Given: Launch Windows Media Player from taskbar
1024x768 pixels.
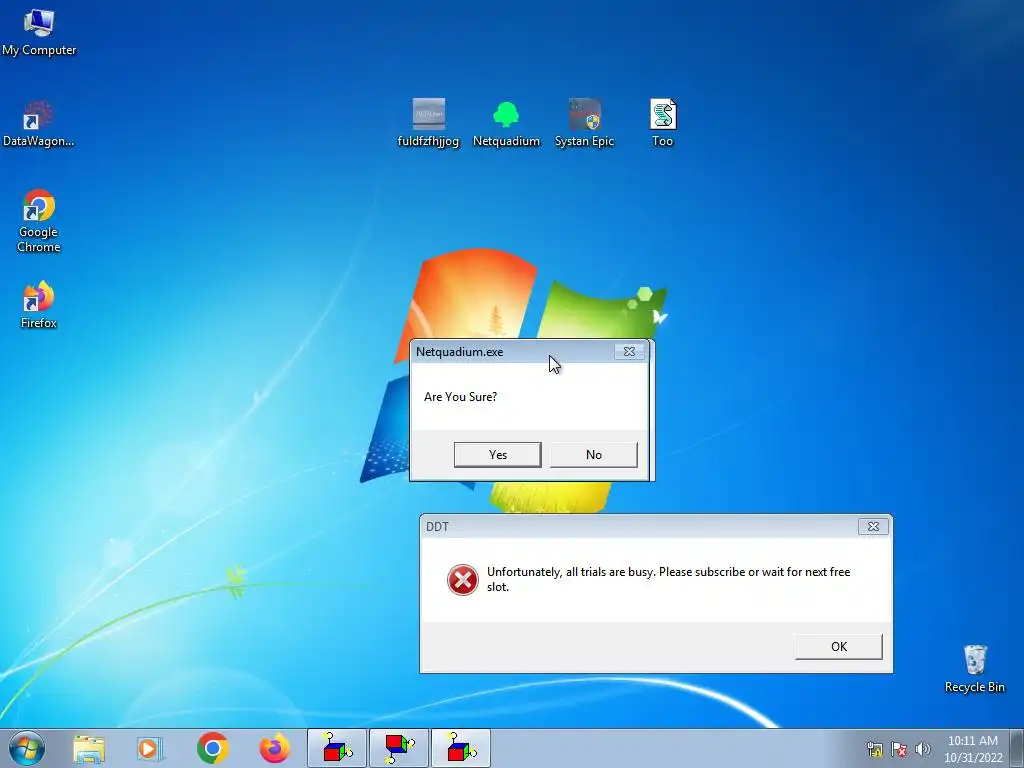Looking at the screenshot, I should 150,748.
